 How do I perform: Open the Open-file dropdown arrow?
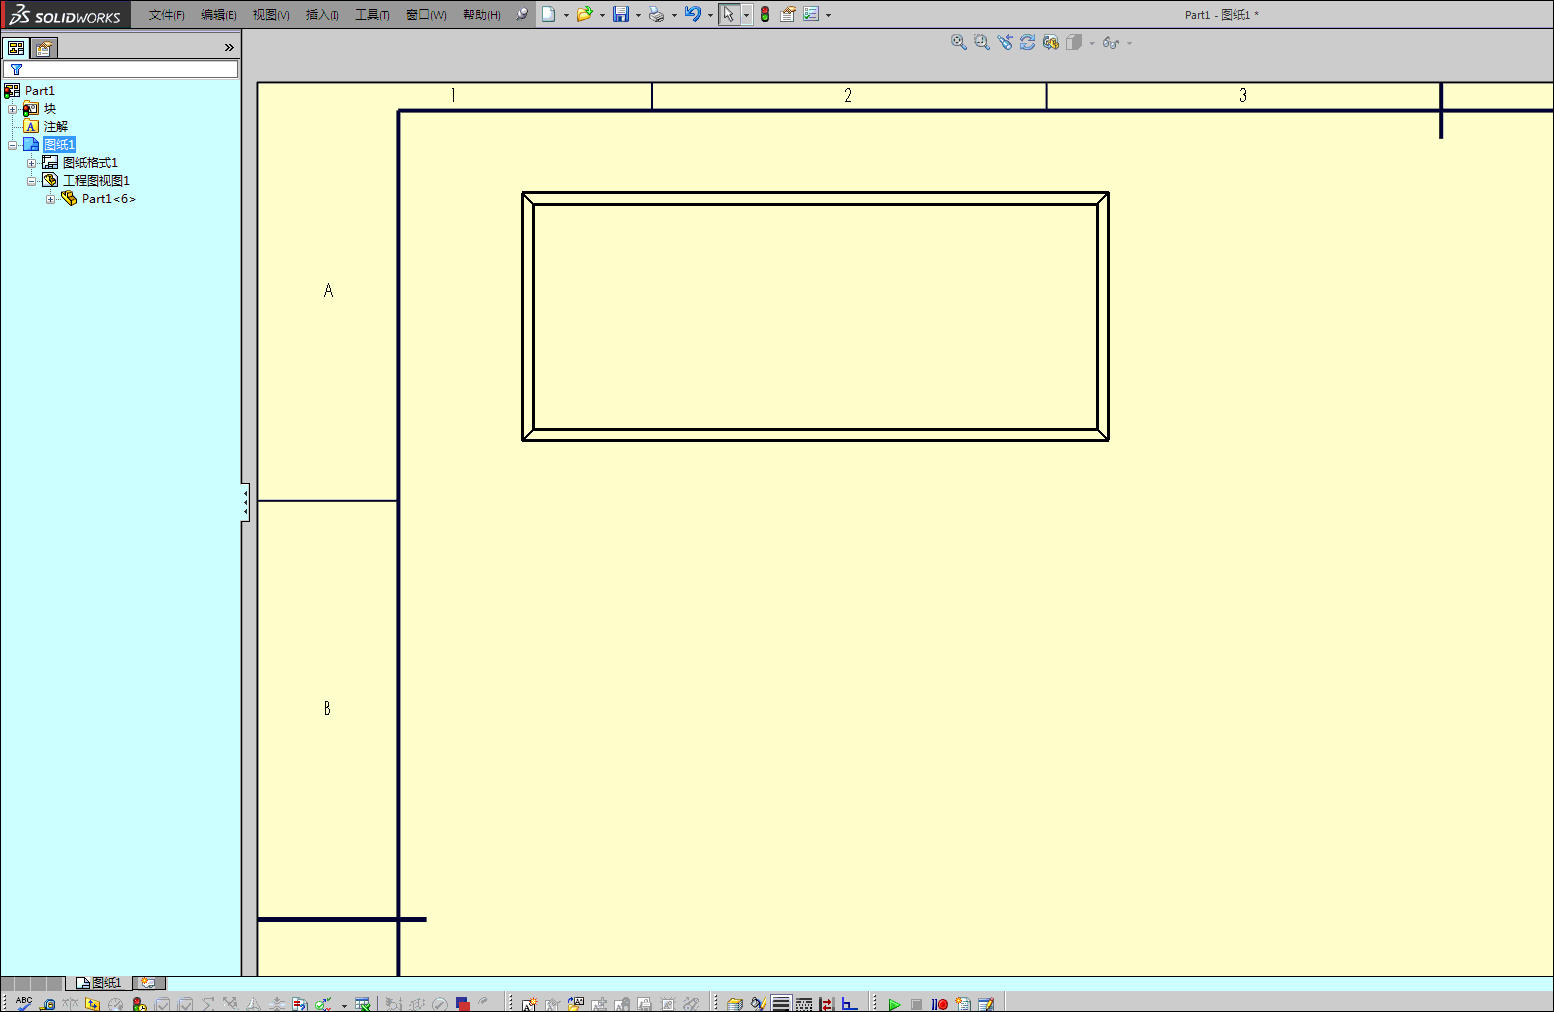point(602,15)
